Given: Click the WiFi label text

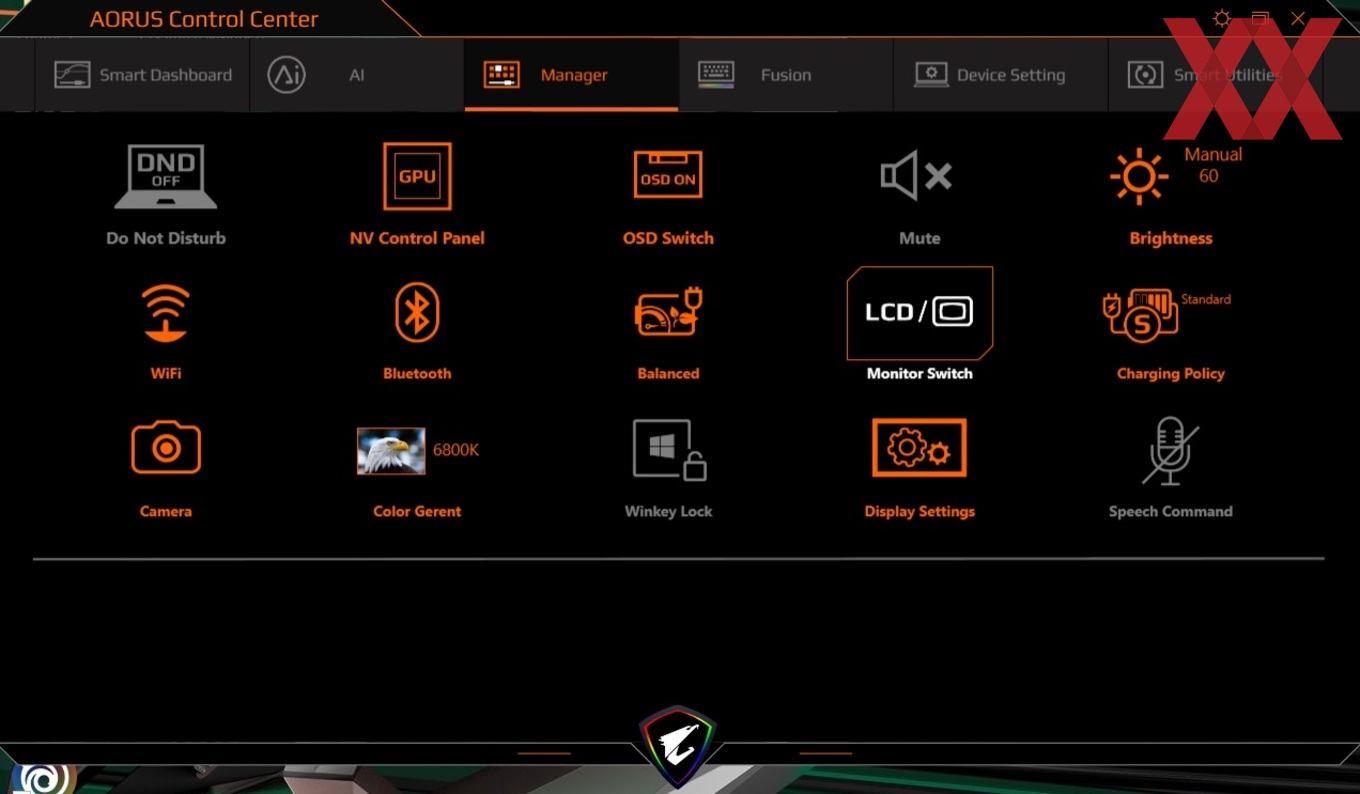Looking at the screenshot, I should click(x=166, y=373).
